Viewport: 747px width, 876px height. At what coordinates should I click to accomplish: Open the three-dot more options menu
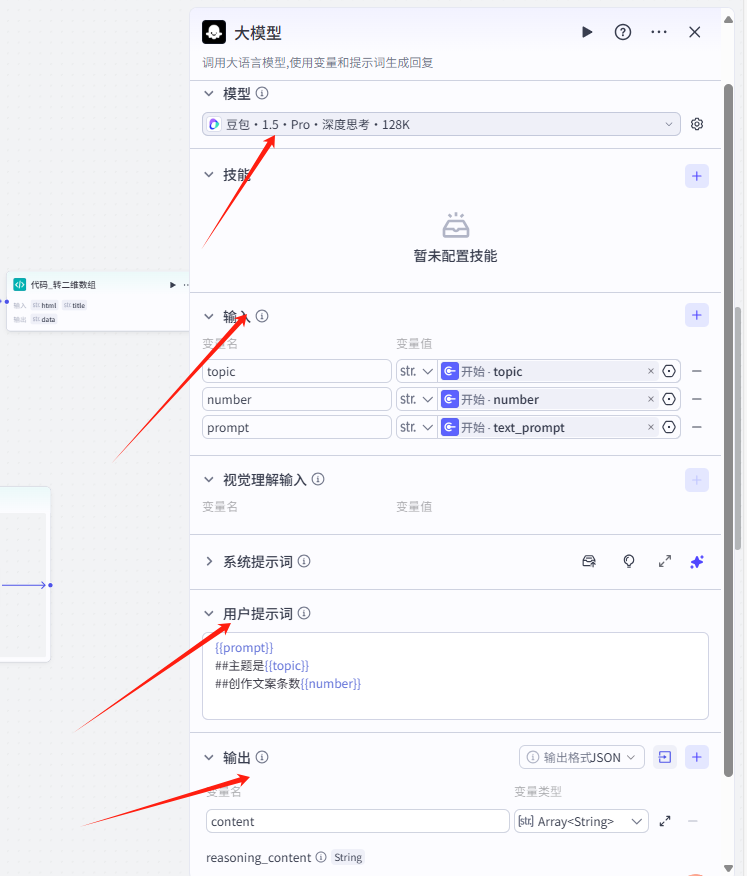pyautogui.click(x=659, y=32)
